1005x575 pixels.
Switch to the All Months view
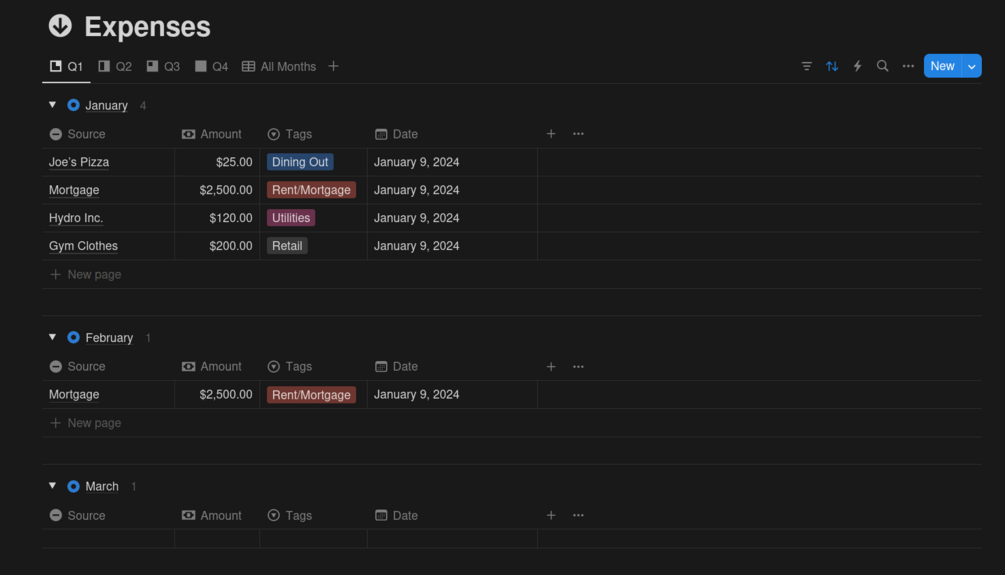279,66
